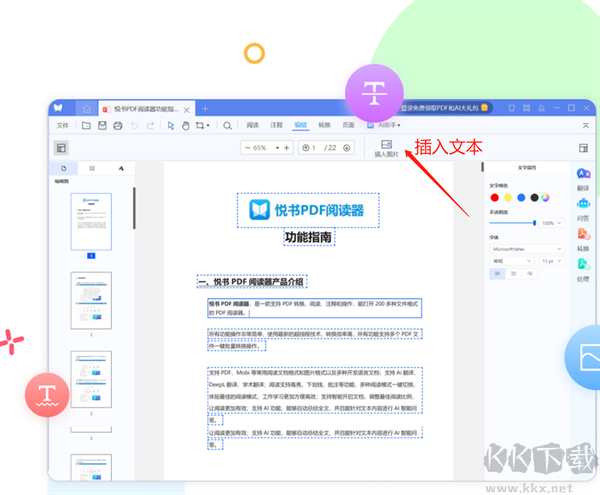Open the 11 pt font size dropdown

tap(551, 261)
